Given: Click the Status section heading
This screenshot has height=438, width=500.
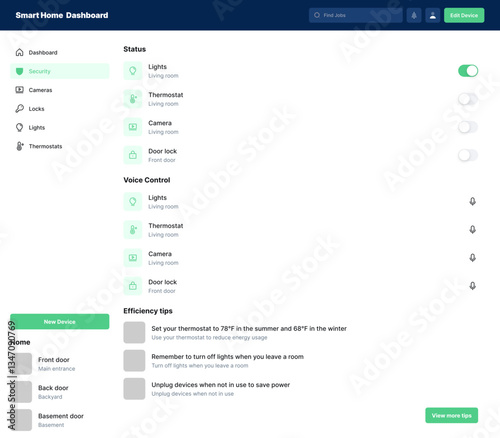Looking at the screenshot, I should click(135, 49).
